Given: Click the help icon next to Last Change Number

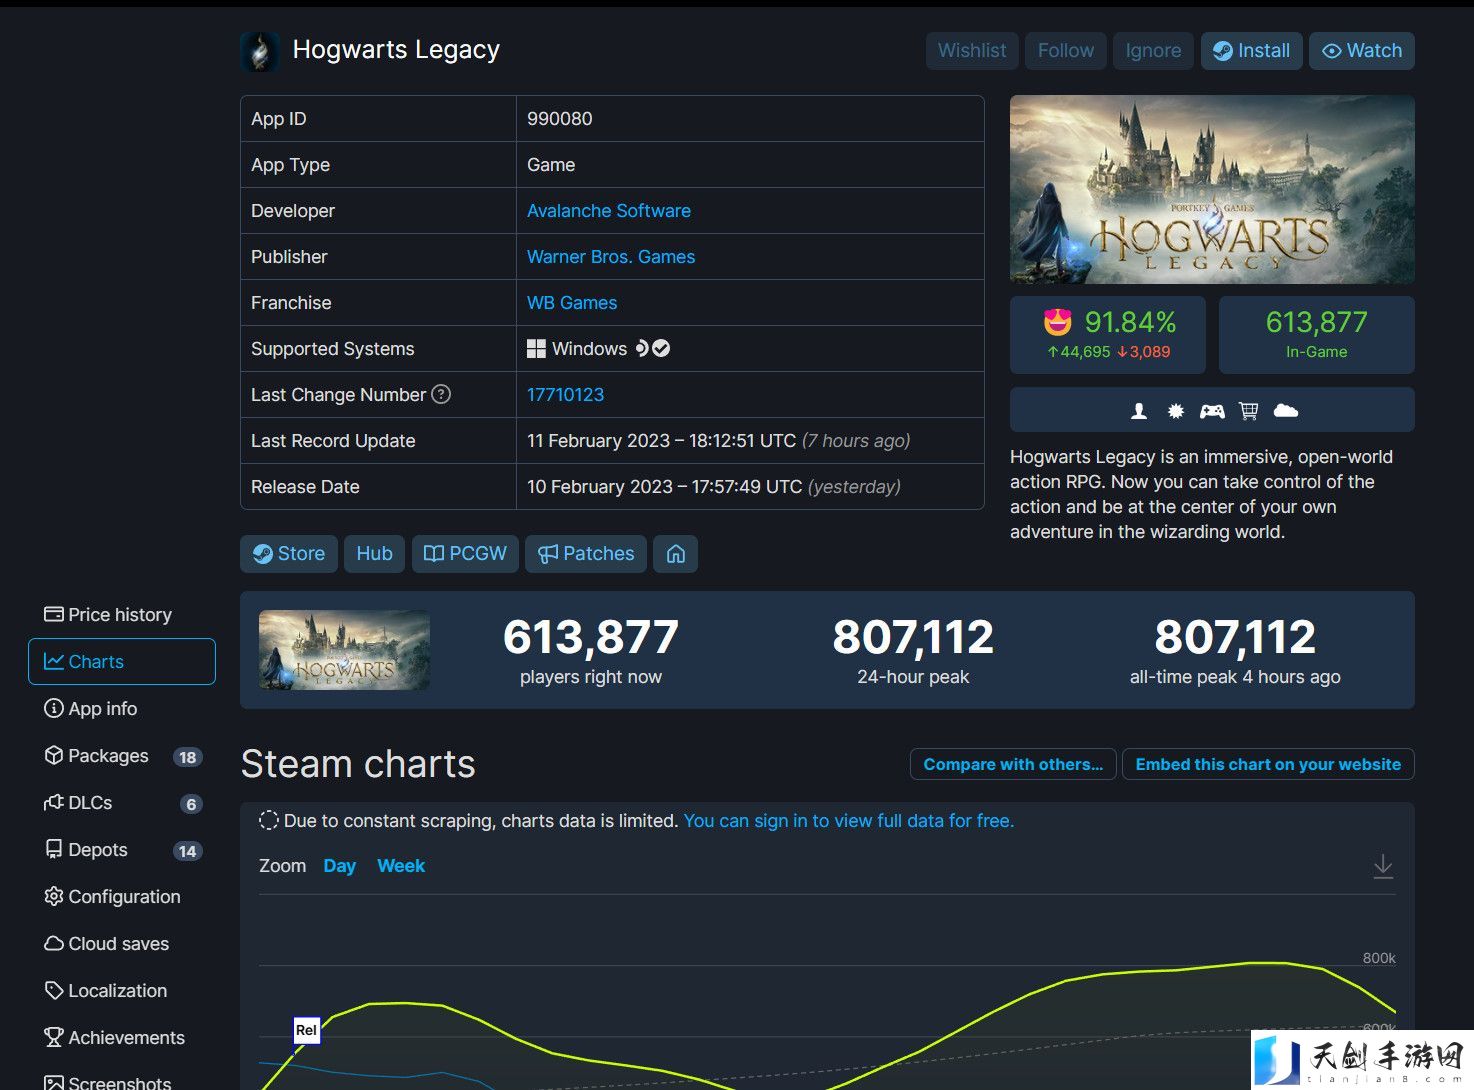Looking at the screenshot, I should coord(441,394).
